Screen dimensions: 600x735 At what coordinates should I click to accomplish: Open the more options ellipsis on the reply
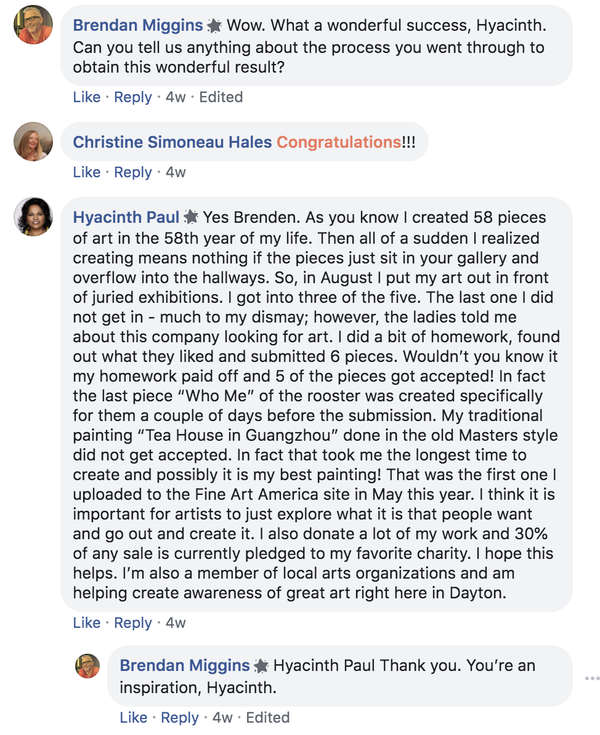[x=591, y=677]
